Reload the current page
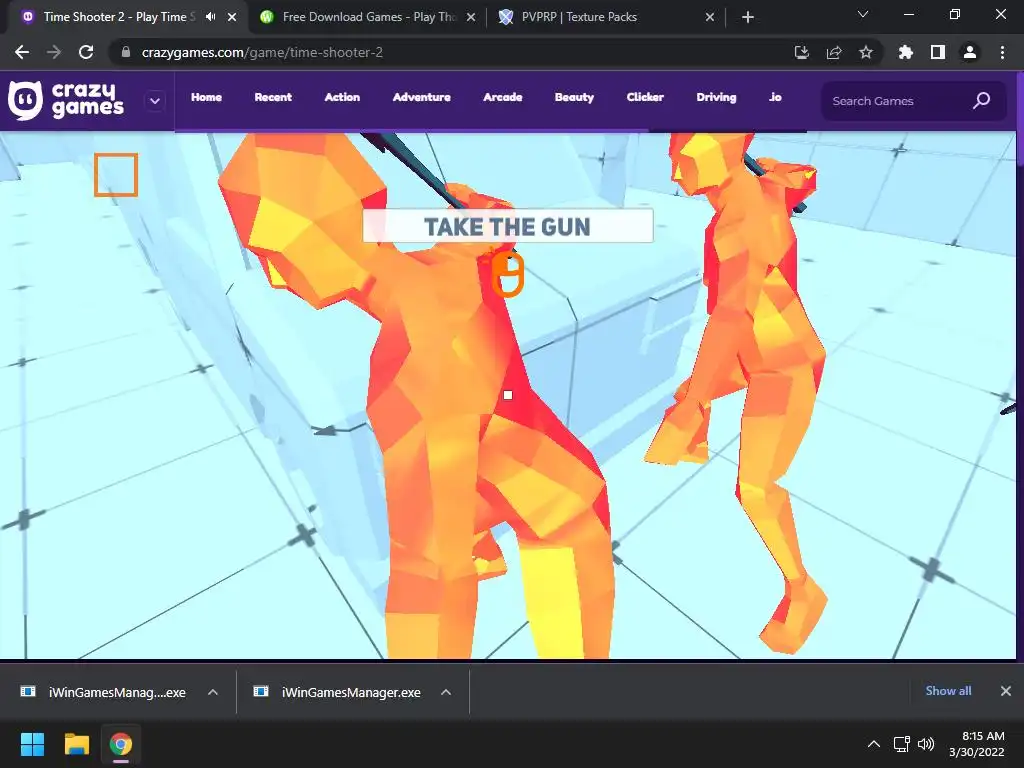 coord(86,52)
